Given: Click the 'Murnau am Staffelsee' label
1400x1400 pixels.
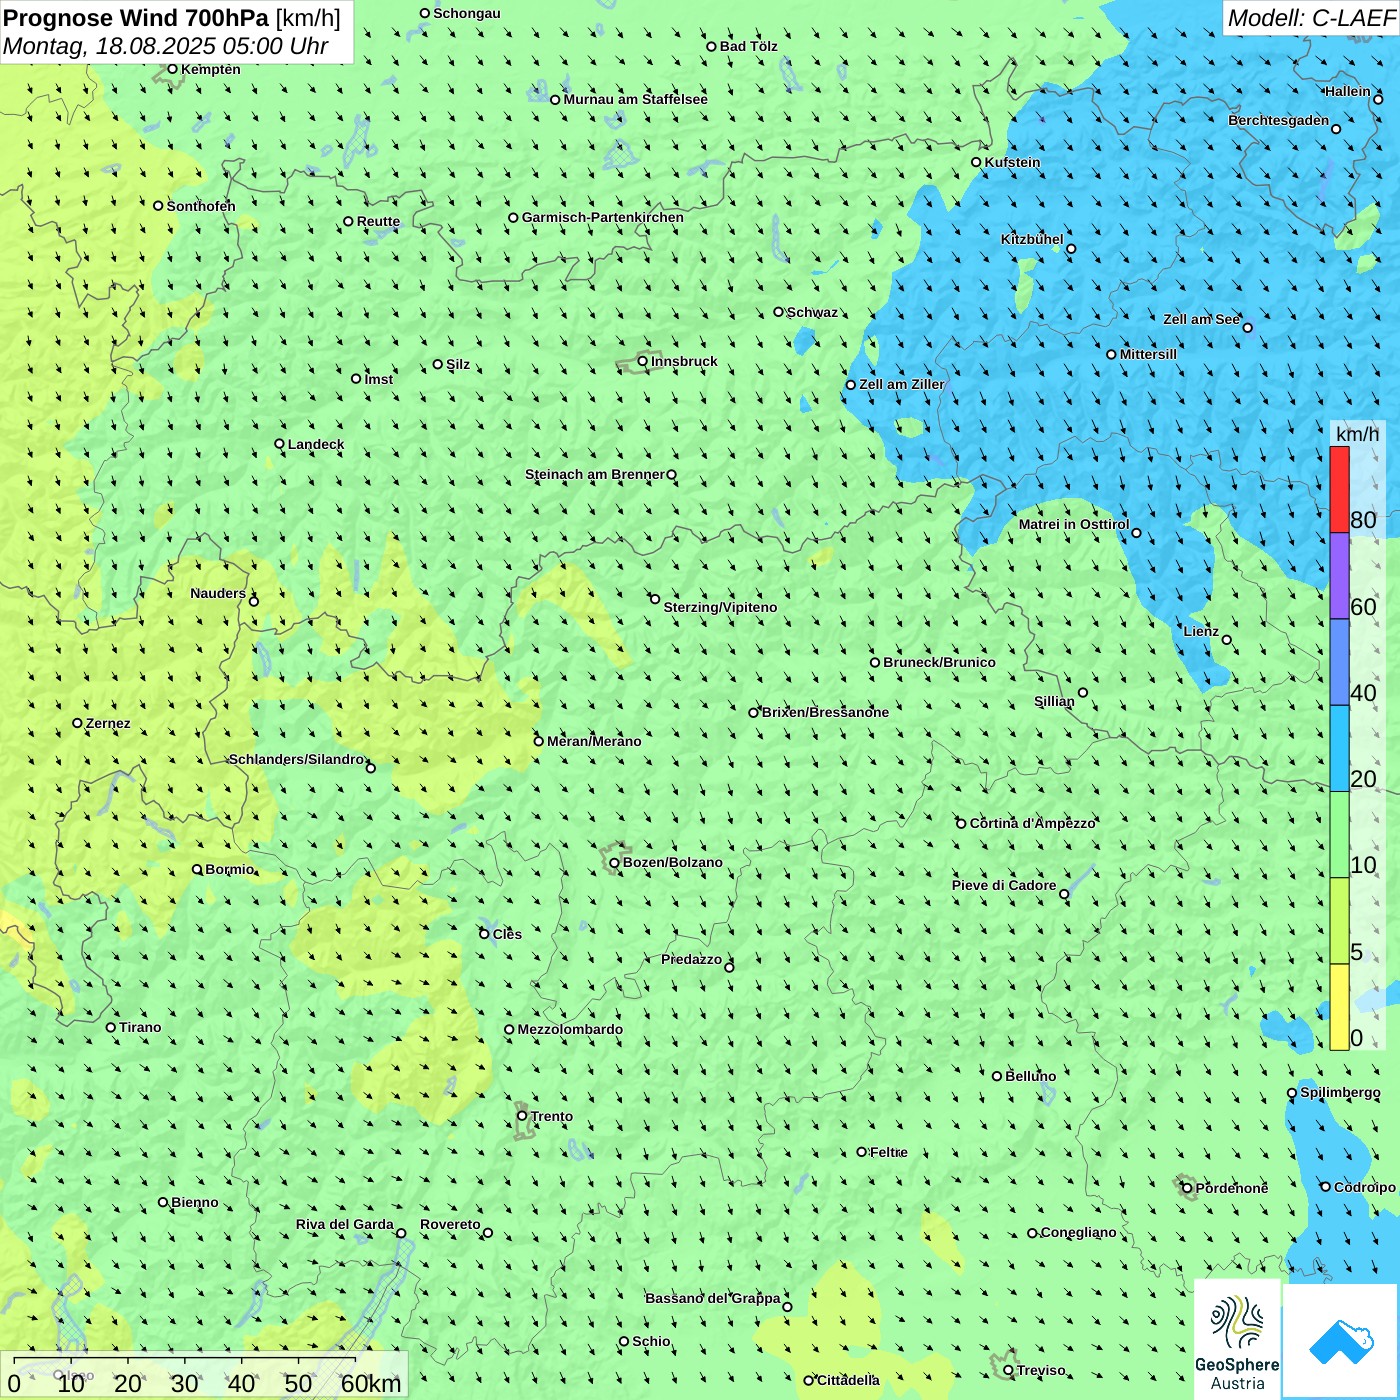Looking at the screenshot, I should click(635, 99).
